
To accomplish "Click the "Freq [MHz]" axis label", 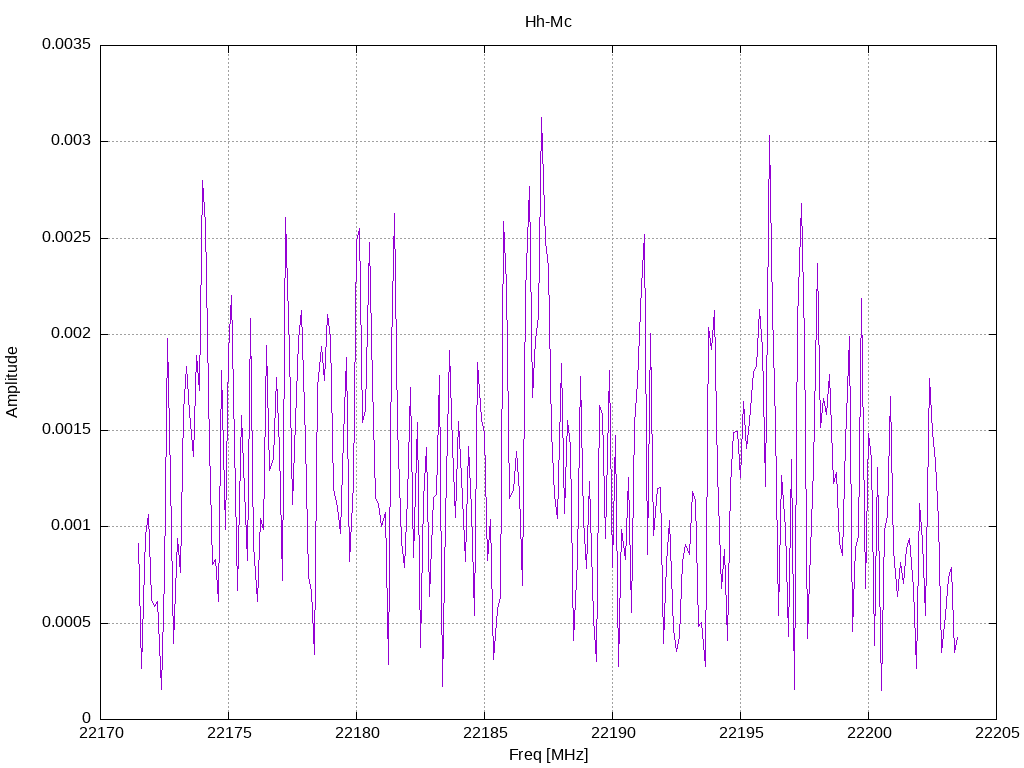I will (x=548, y=755).
